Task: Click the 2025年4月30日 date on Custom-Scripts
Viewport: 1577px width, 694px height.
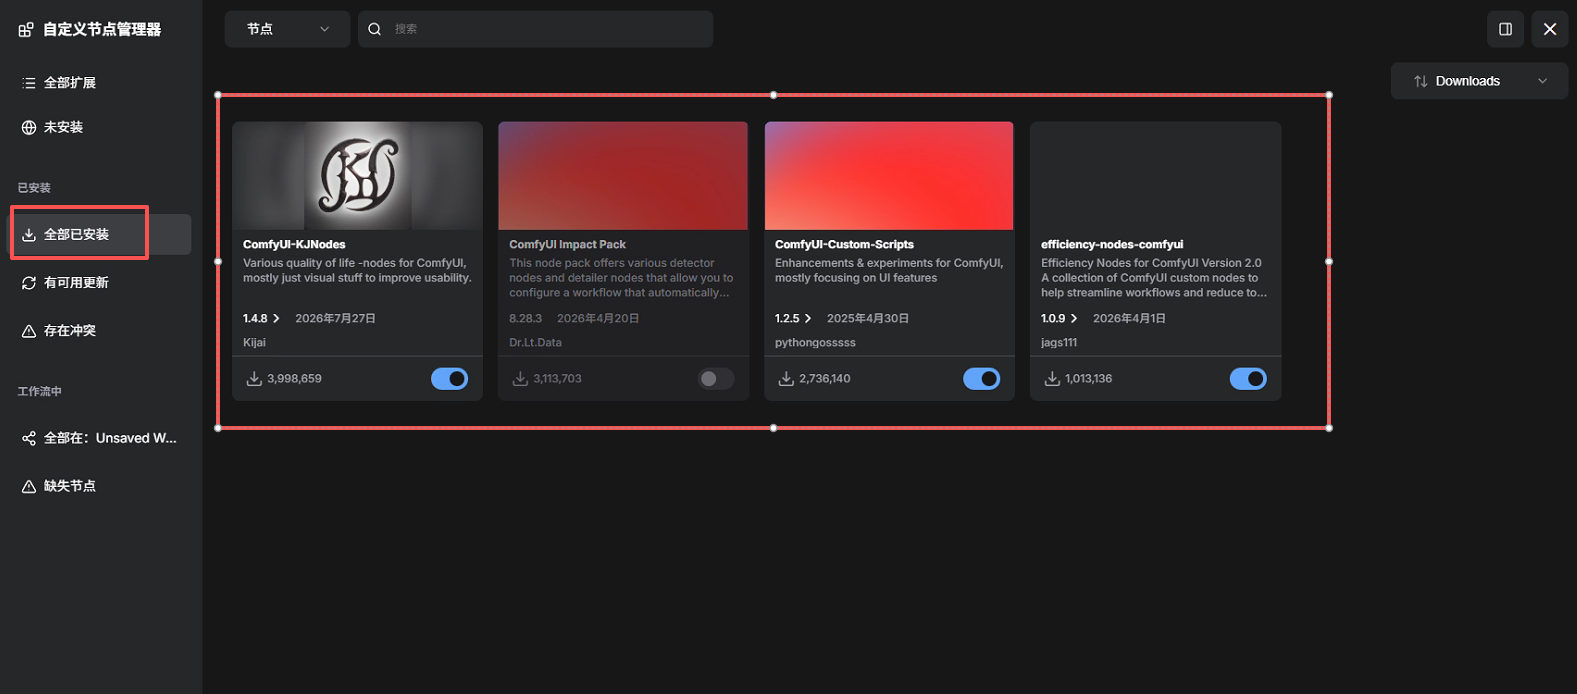Action: (868, 318)
